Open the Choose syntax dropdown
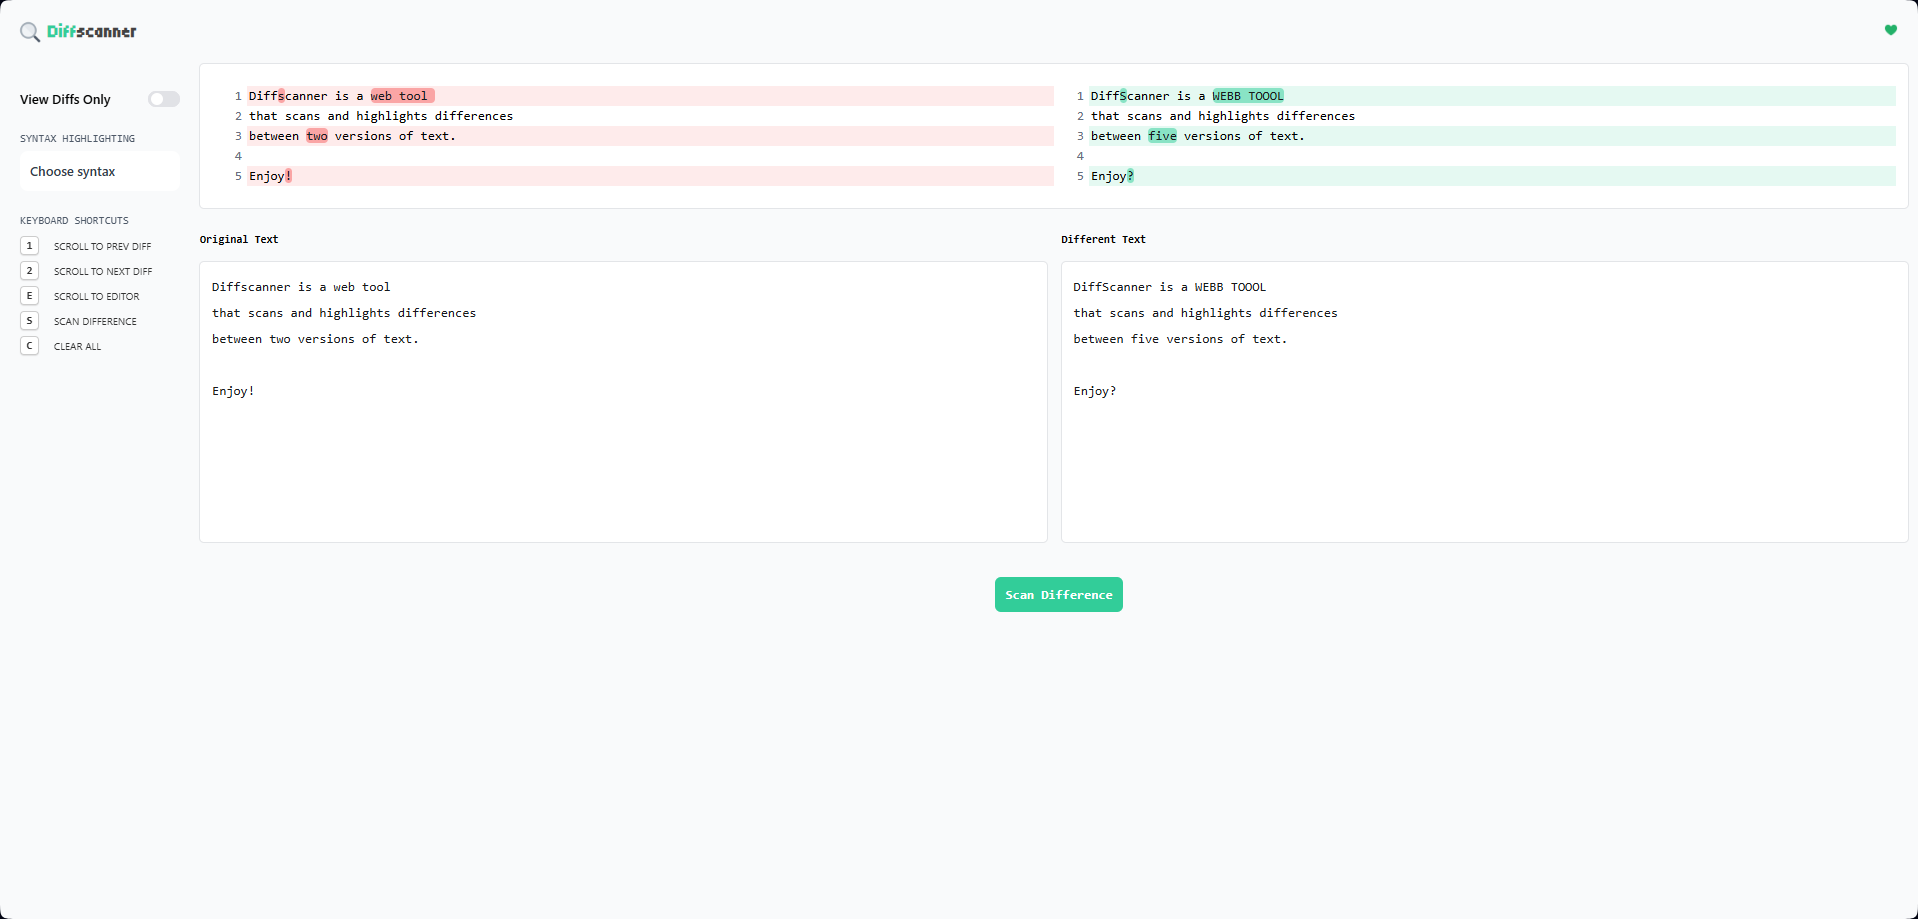The height and width of the screenshot is (919, 1918). pos(100,171)
